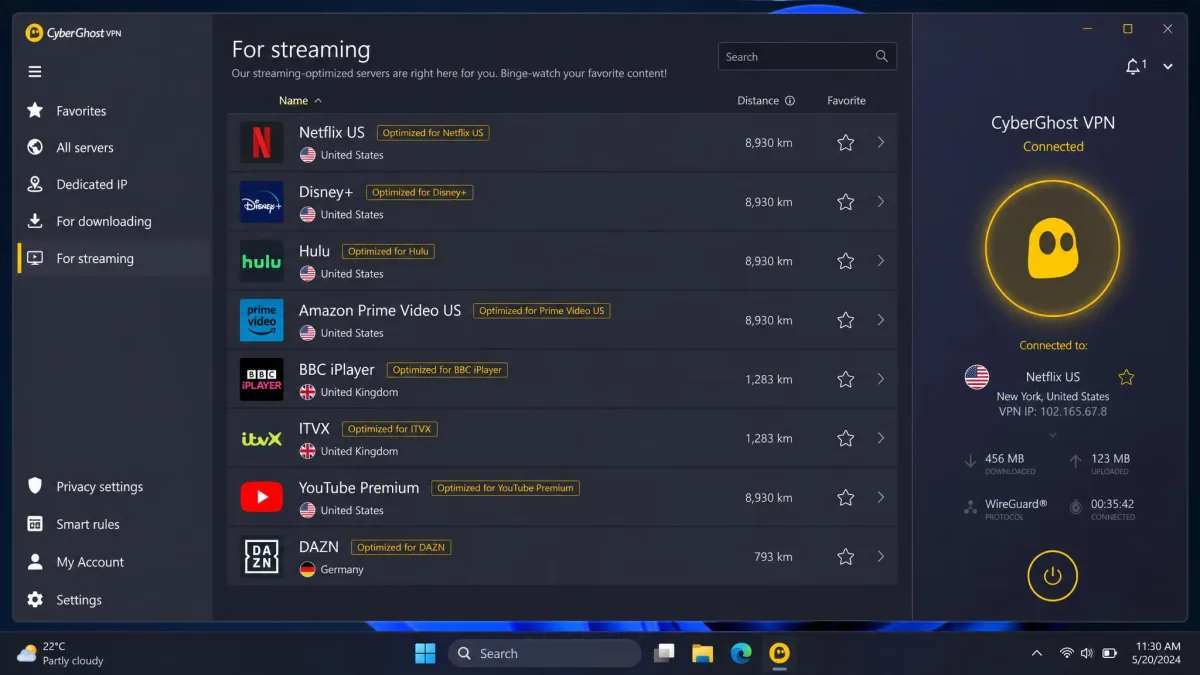This screenshot has height=675, width=1200.
Task: Click the Netflix US logo thumbnail
Action: point(261,142)
